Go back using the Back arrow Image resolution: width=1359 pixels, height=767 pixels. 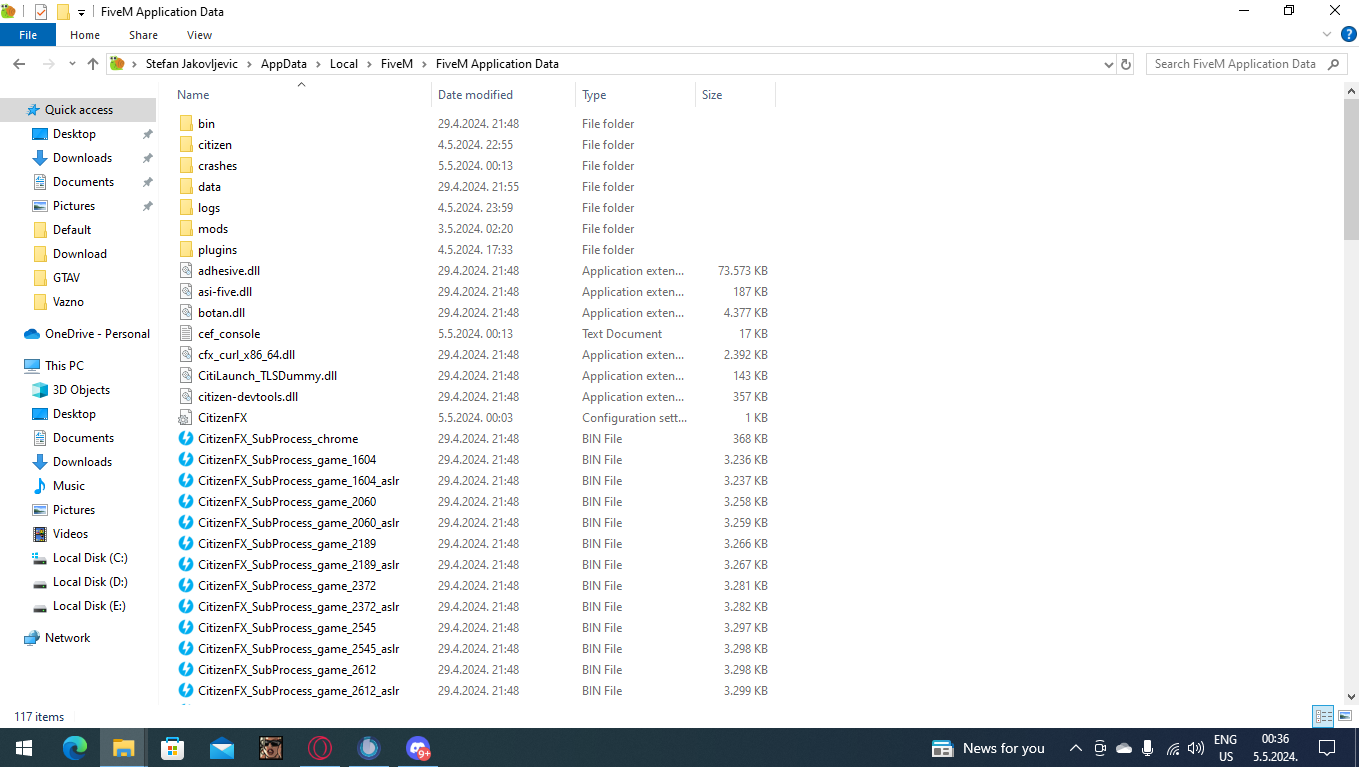(x=19, y=64)
